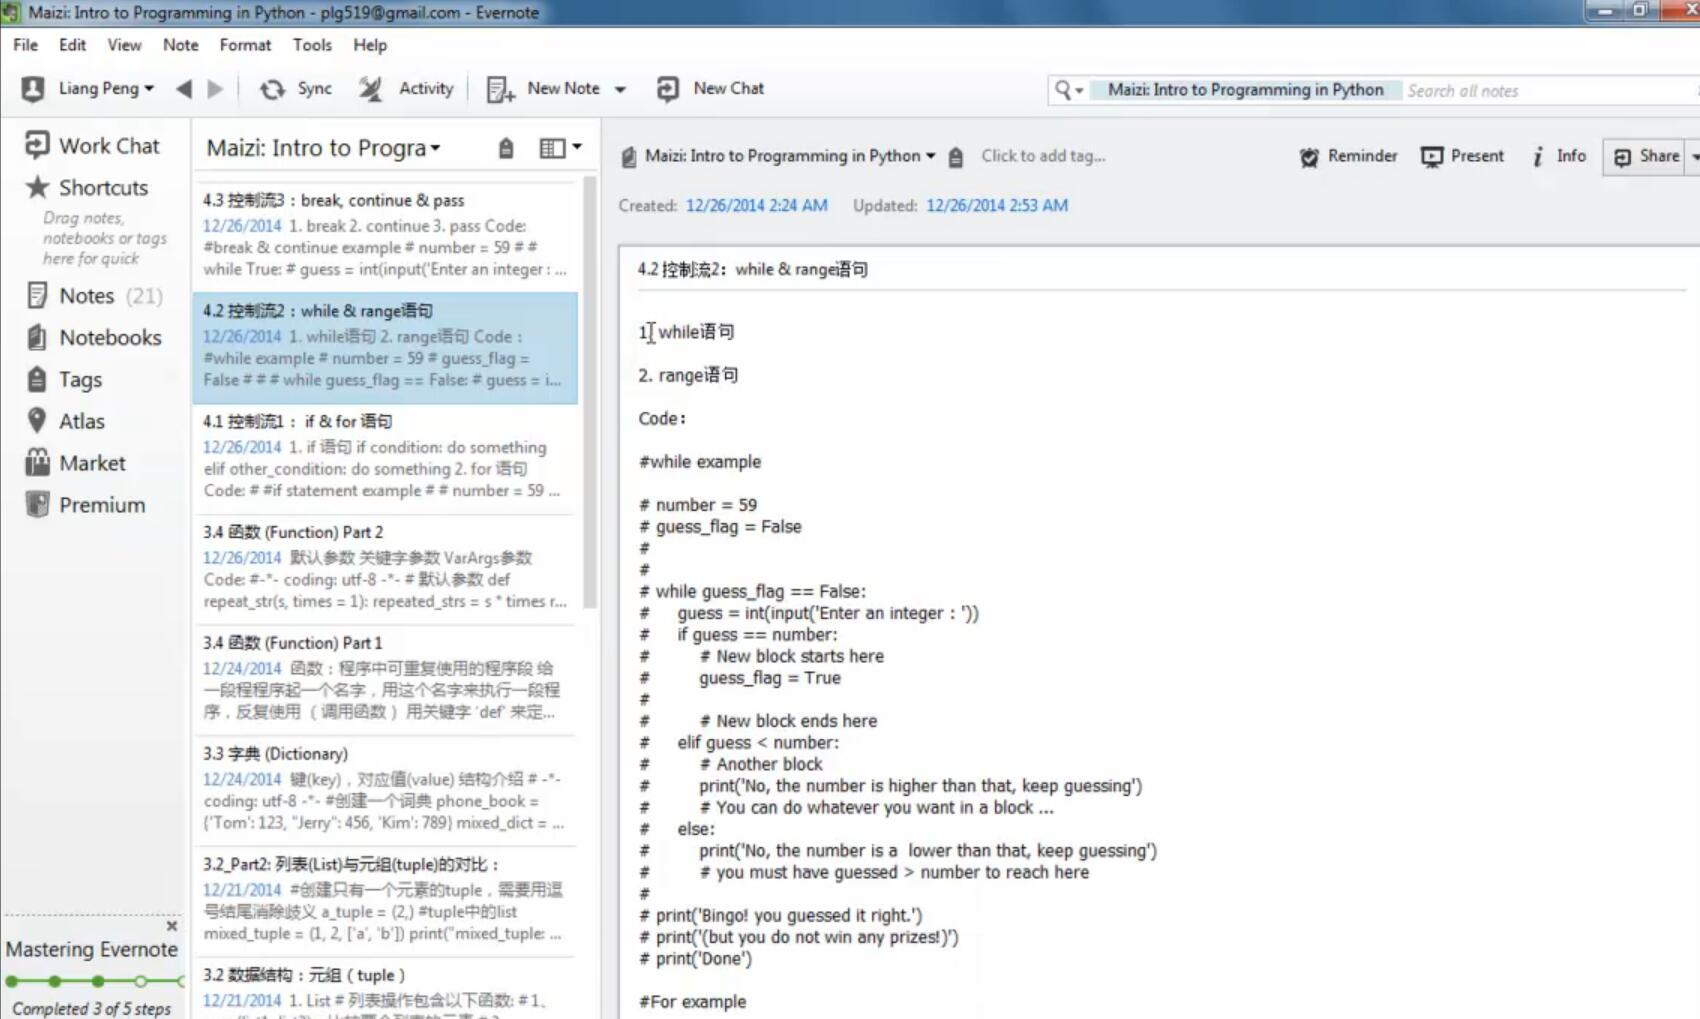The height and width of the screenshot is (1019, 1700).
Task: Go forward with the right arrow
Action: click(x=215, y=89)
